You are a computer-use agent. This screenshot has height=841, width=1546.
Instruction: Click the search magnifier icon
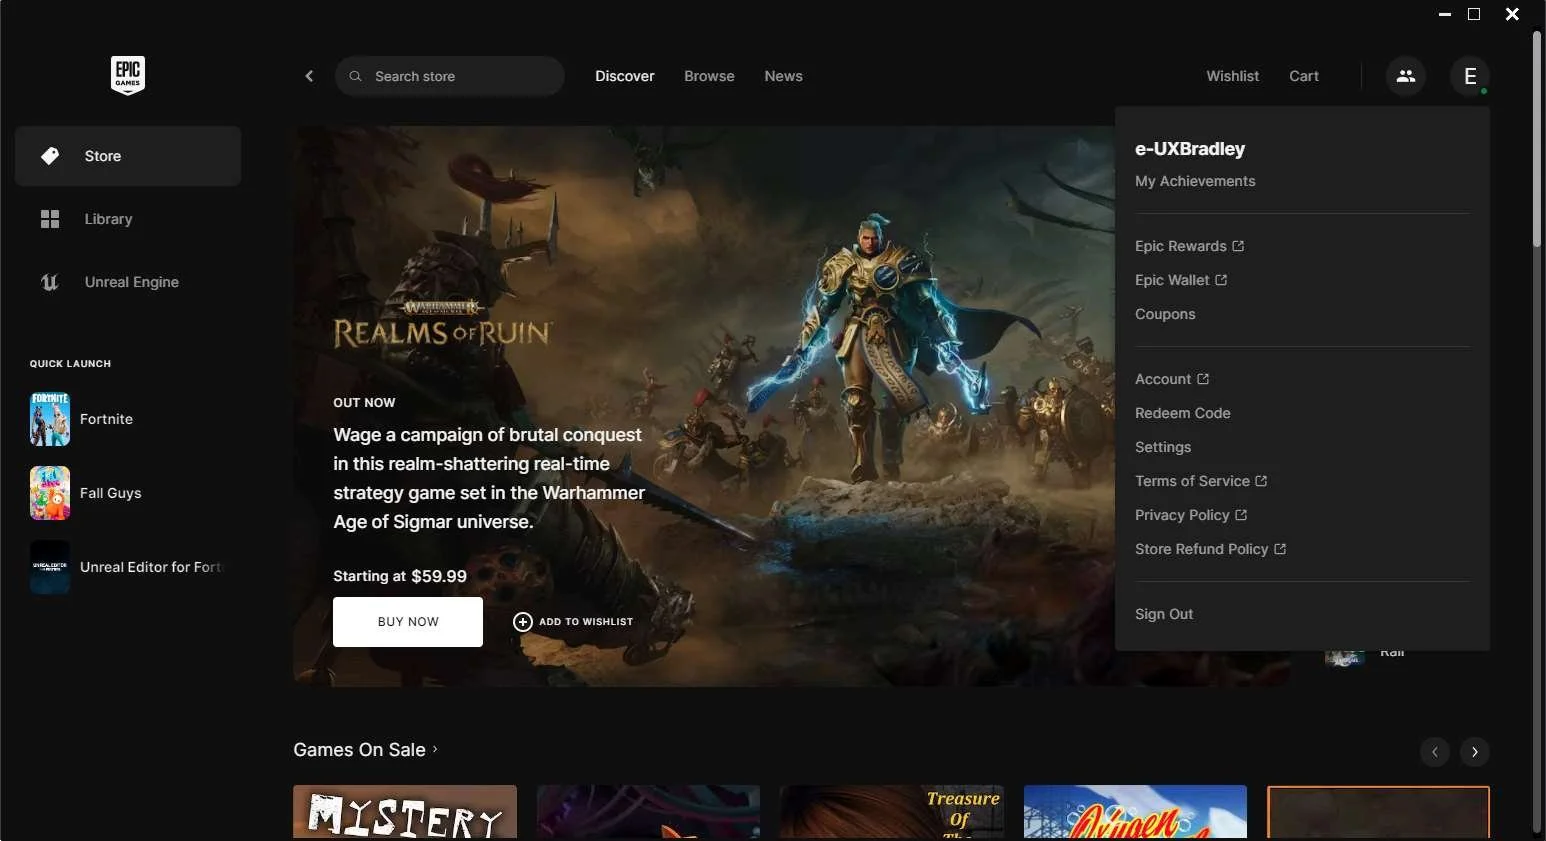pos(355,76)
